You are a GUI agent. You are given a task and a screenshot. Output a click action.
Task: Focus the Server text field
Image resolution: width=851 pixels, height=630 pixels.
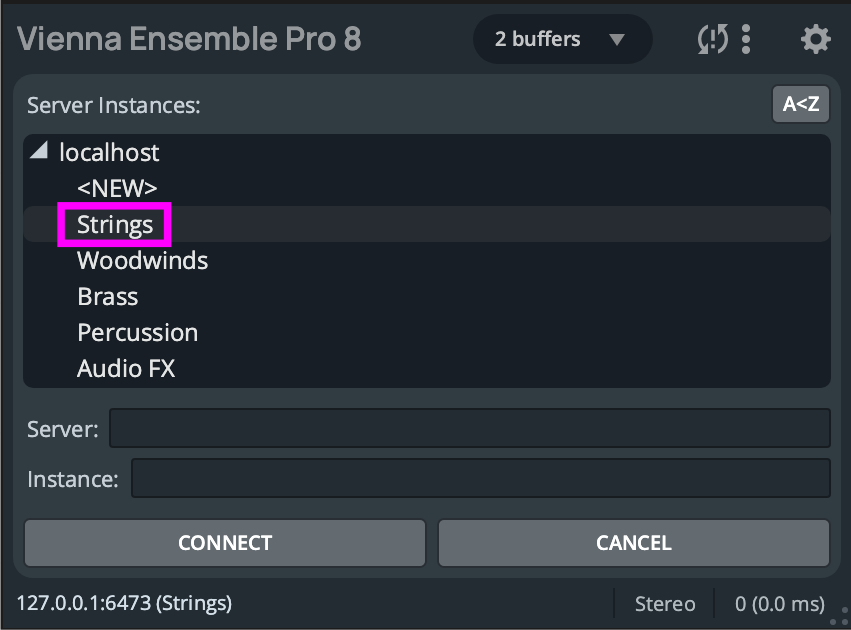pyautogui.click(x=469, y=428)
